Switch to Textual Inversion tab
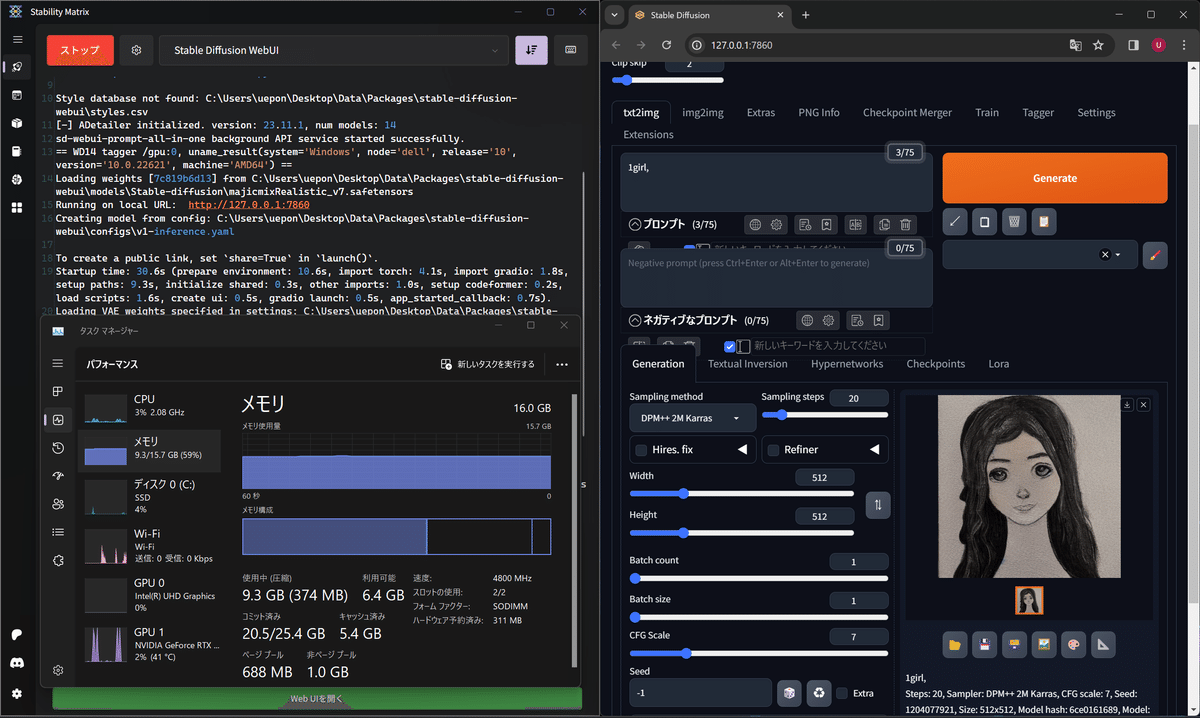The height and width of the screenshot is (718, 1200). (747, 364)
